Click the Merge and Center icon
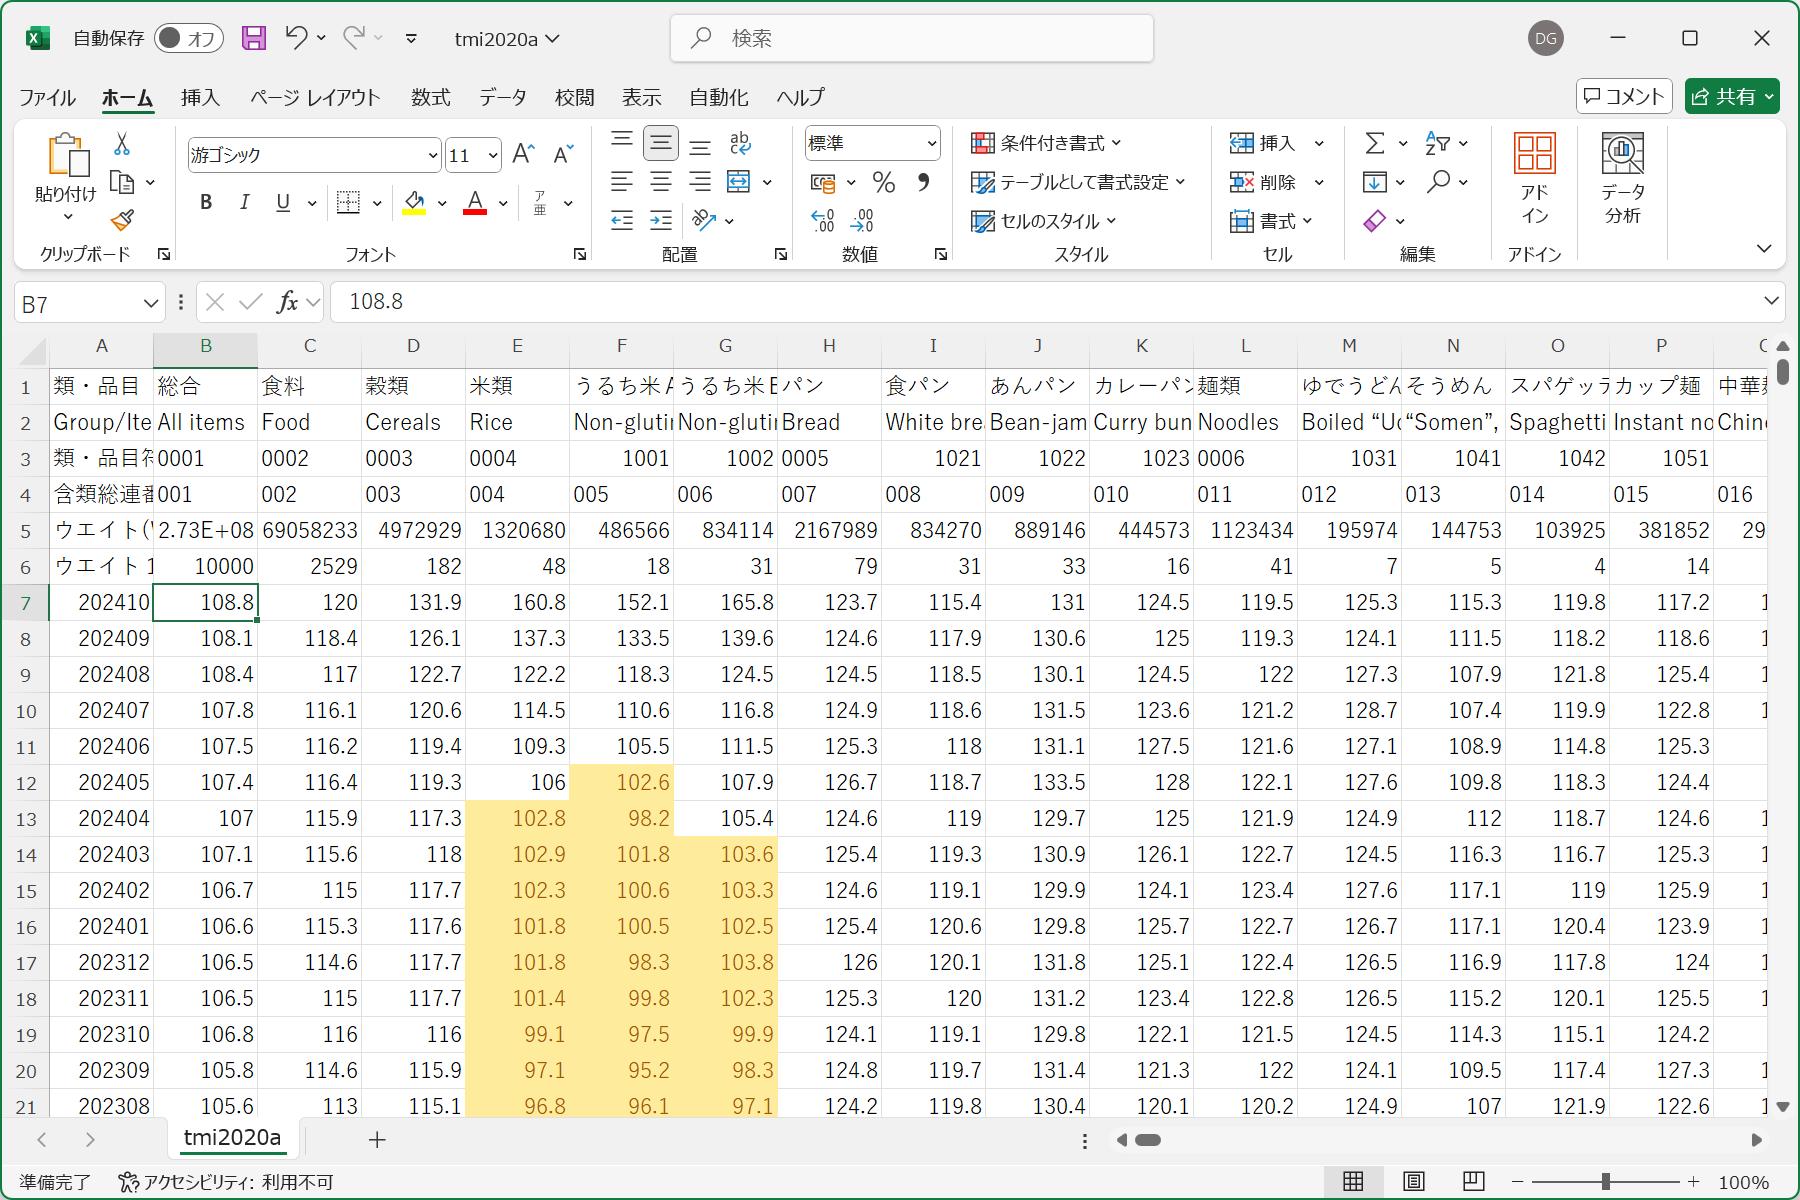Screen dimensions: 1800x1200 (738, 181)
